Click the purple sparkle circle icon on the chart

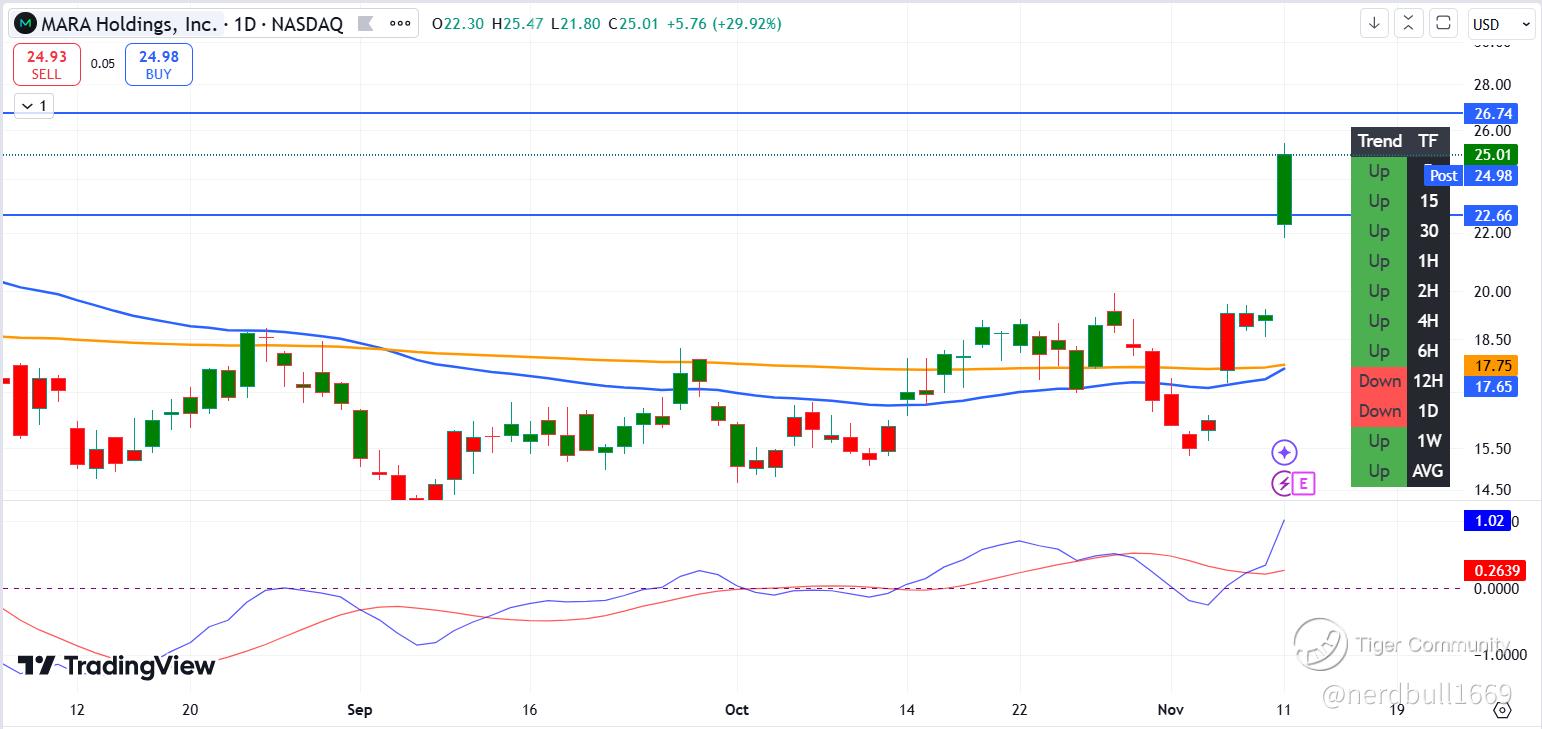(1285, 452)
